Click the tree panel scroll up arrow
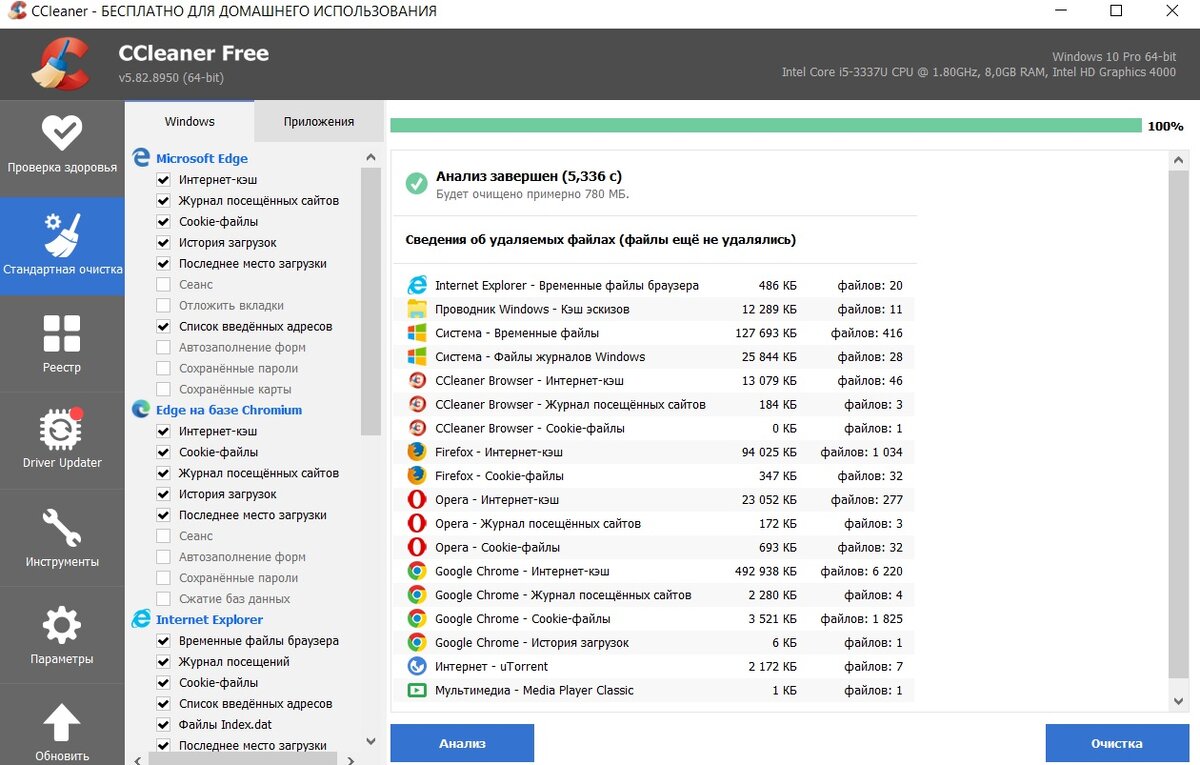The image size is (1200, 765). coord(371,158)
